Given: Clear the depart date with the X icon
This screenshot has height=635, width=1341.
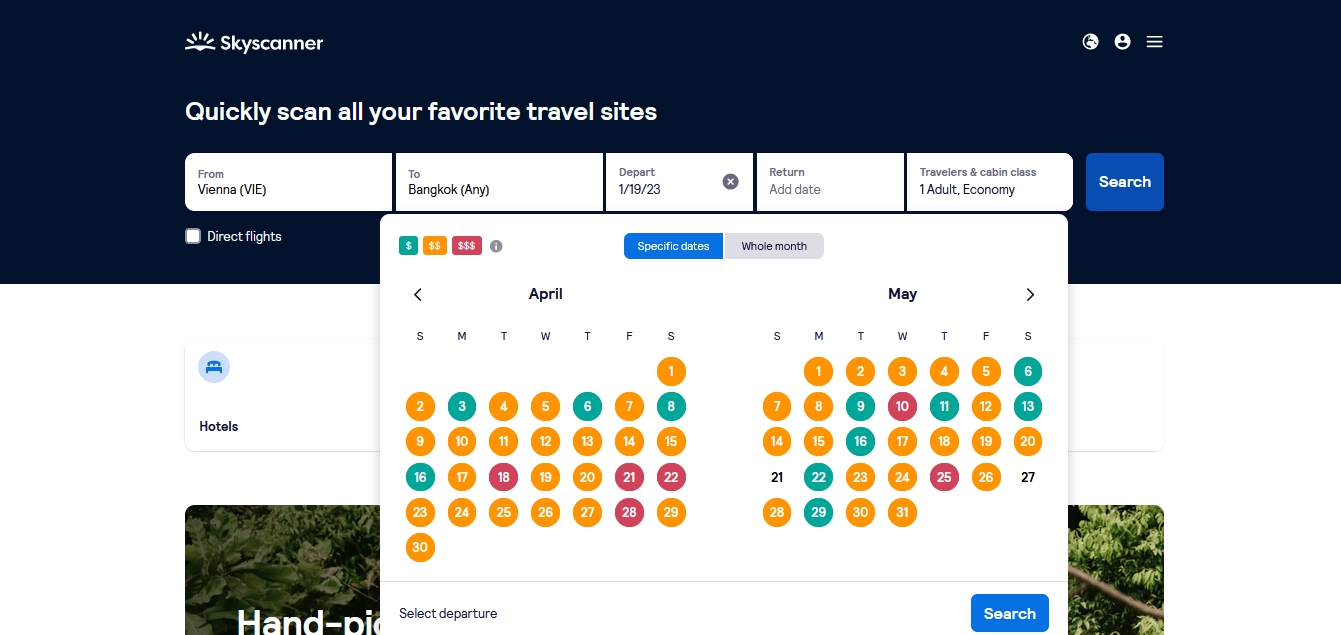Looking at the screenshot, I should tap(731, 181).
